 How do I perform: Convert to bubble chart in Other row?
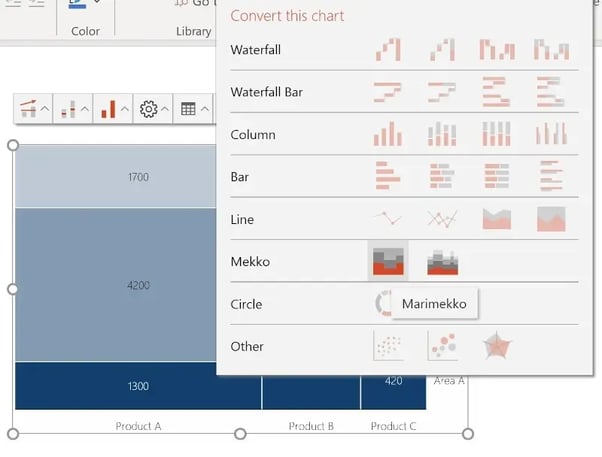pos(442,346)
